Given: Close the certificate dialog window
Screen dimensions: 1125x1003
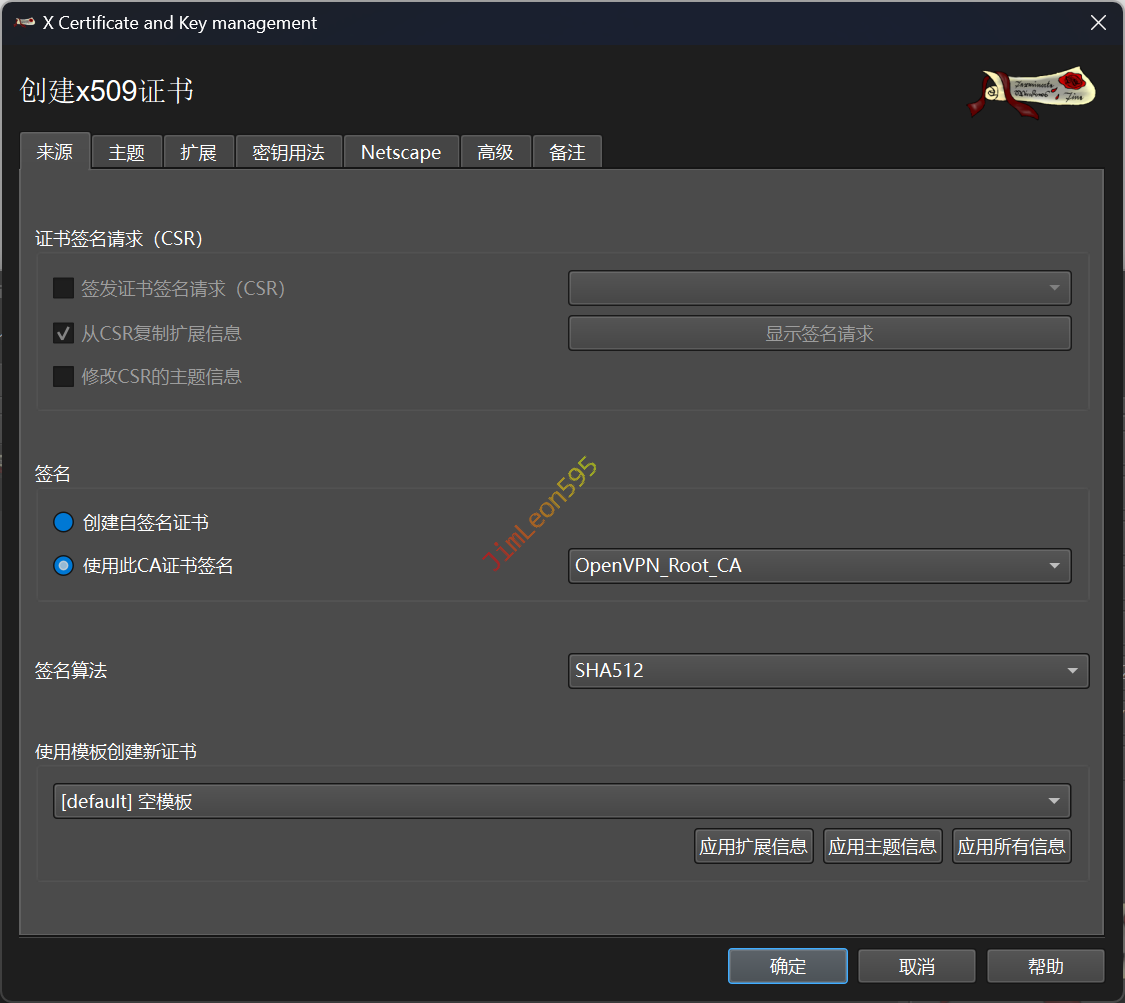Looking at the screenshot, I should (1098, 23).
